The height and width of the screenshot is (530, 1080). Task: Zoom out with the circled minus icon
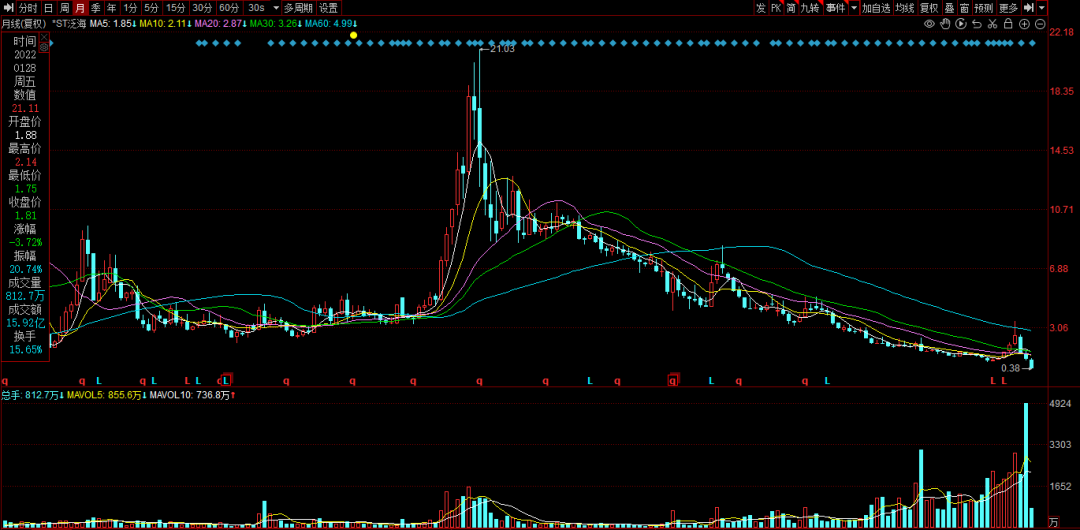[x=1040, y=24]
